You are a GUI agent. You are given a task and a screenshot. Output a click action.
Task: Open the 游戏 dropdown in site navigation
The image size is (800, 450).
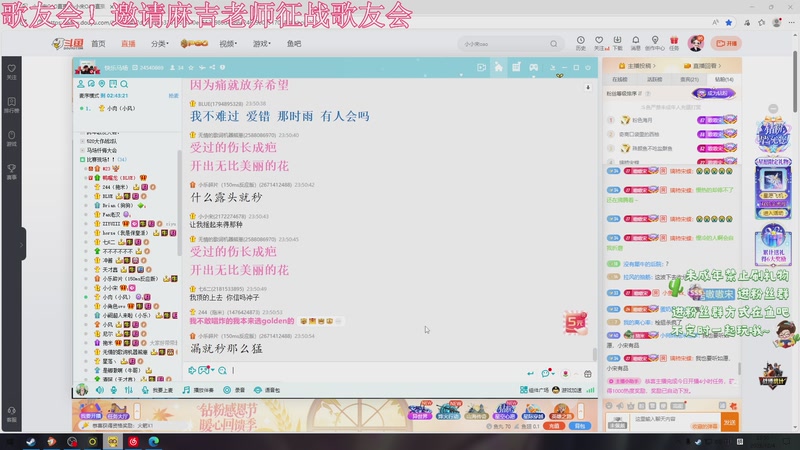261,44
